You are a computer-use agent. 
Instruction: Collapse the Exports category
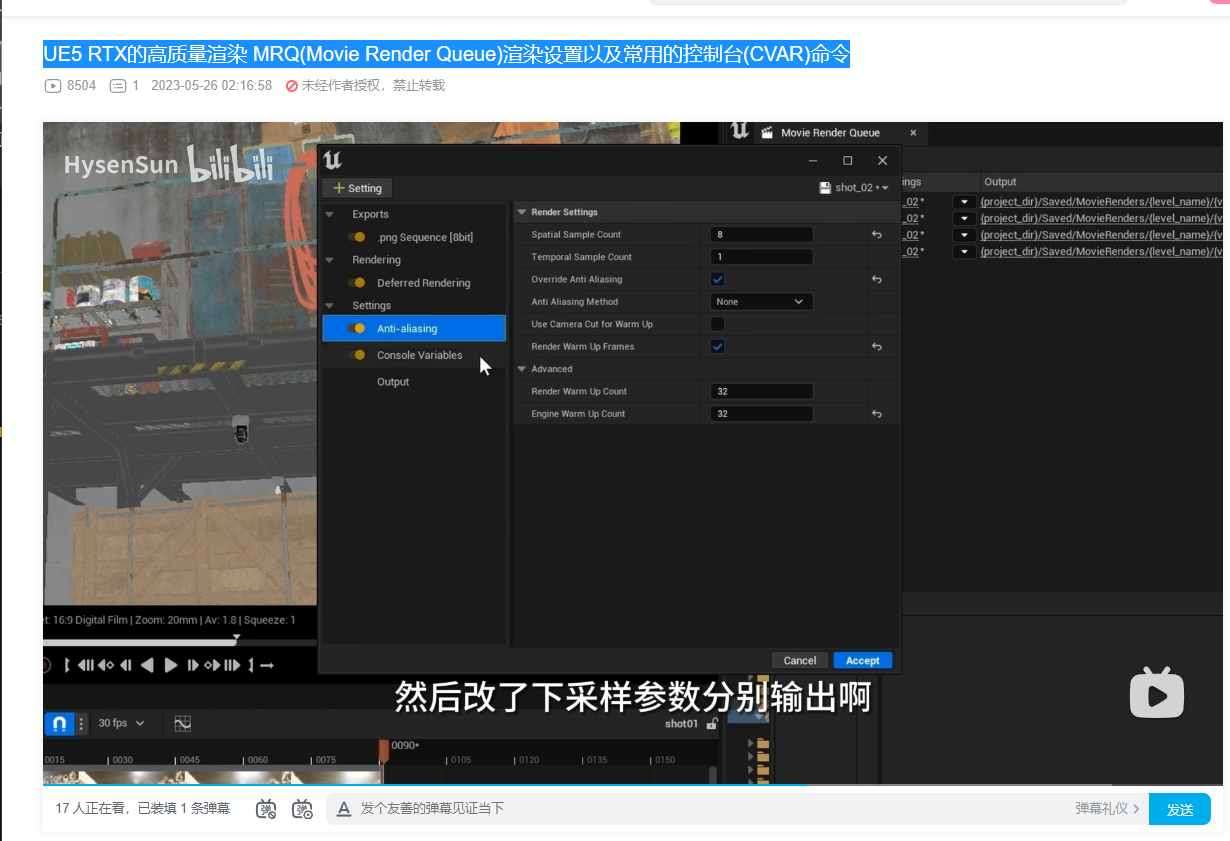(x=329, y=214)
